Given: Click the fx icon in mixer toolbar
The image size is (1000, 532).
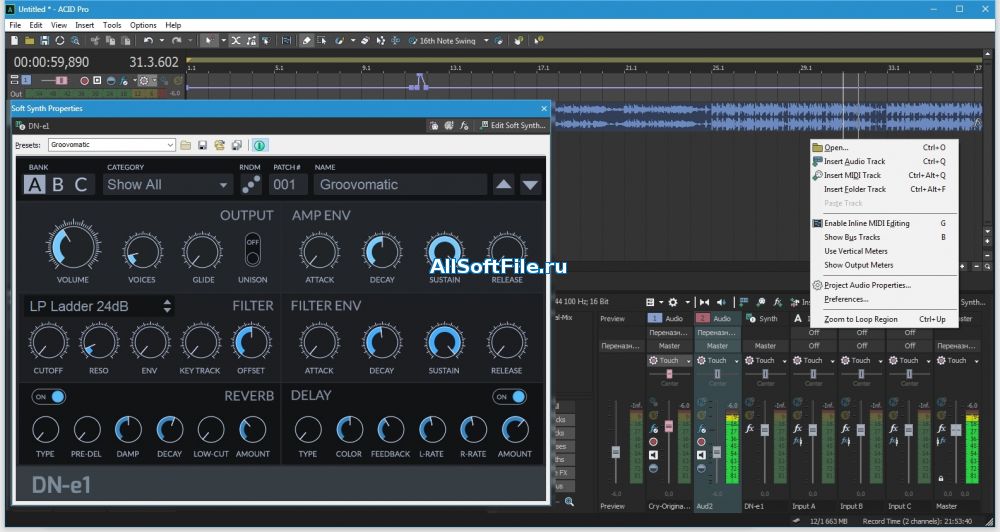Looking at the screenshot, I should [777, 302].
